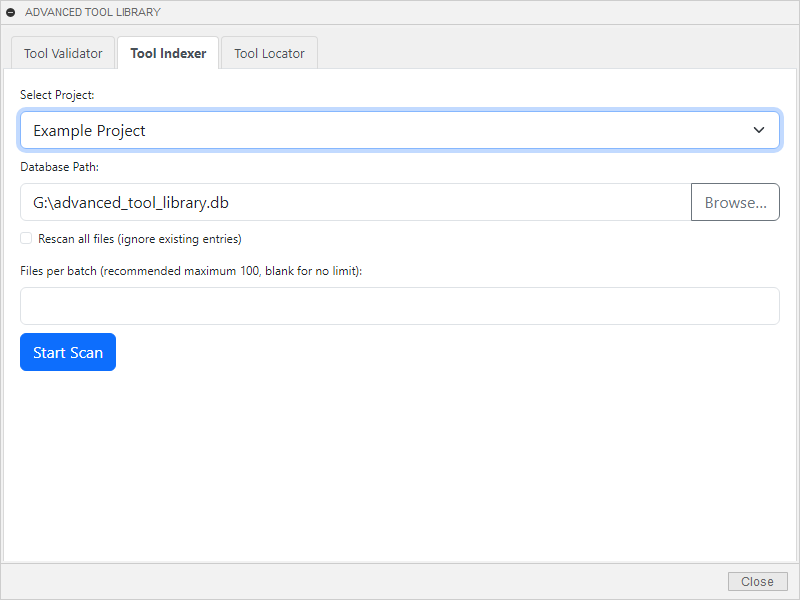Open the Tool Locator tab

point(269,54)
